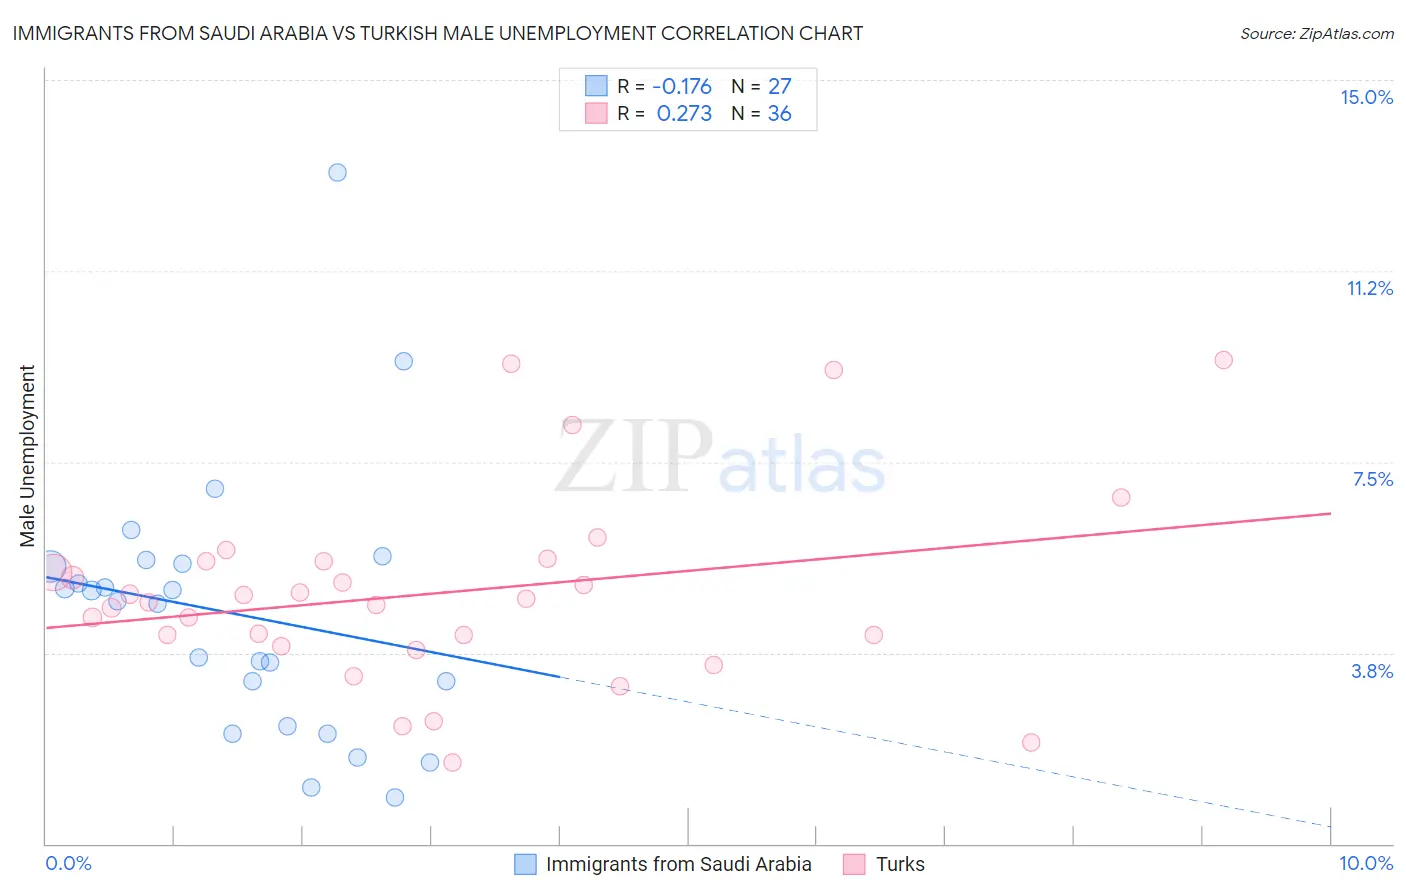Click the chart title text
Viewport: 1406px width, 892px height.
pos(438,33)
